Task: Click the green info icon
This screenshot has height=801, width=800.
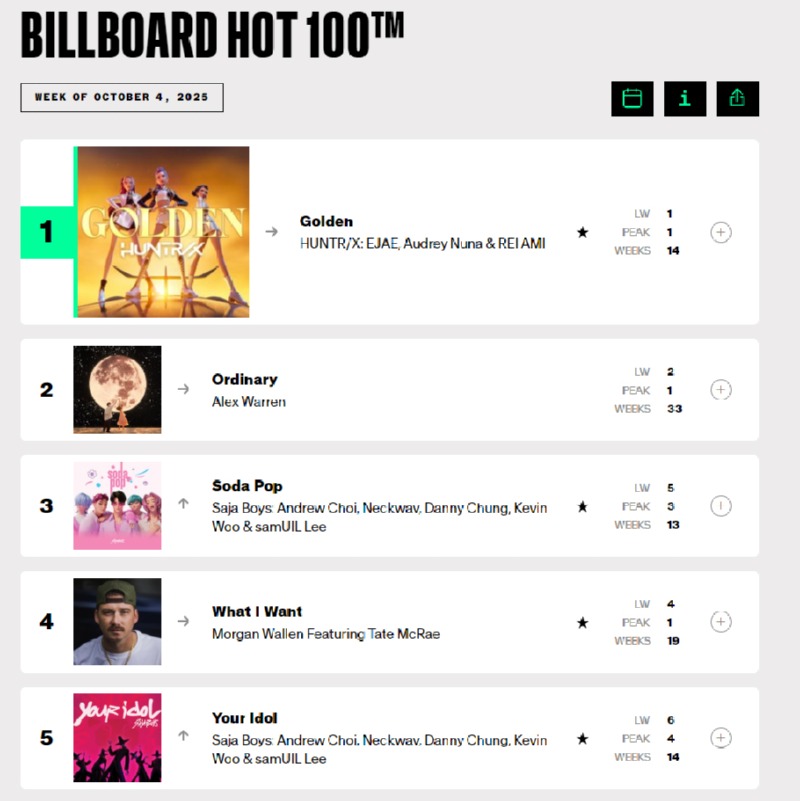Action: (685, 98)
